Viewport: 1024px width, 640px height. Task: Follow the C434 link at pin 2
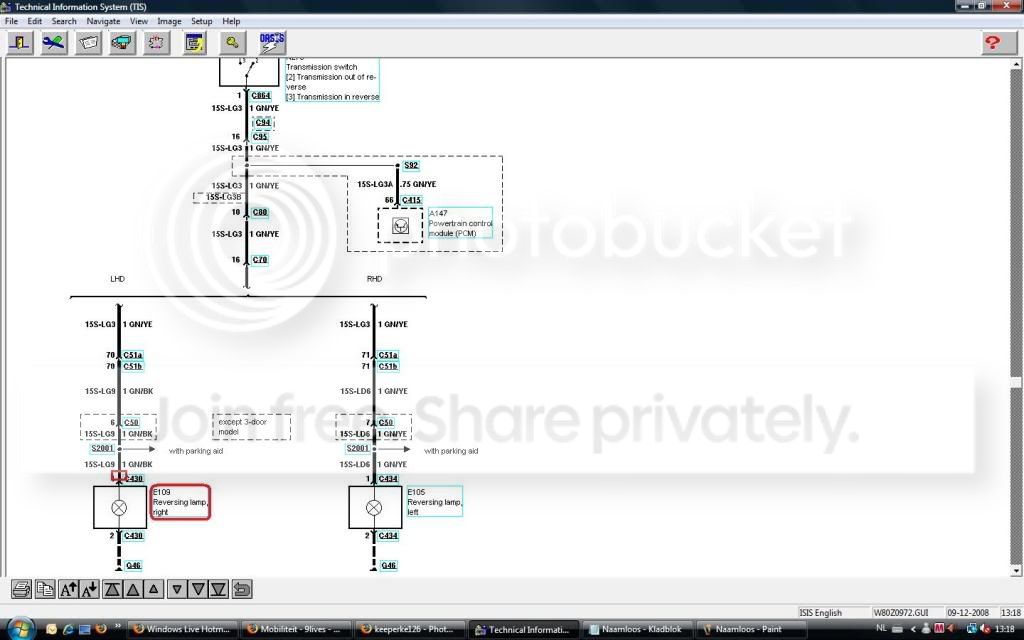click(x=388, y=536)
